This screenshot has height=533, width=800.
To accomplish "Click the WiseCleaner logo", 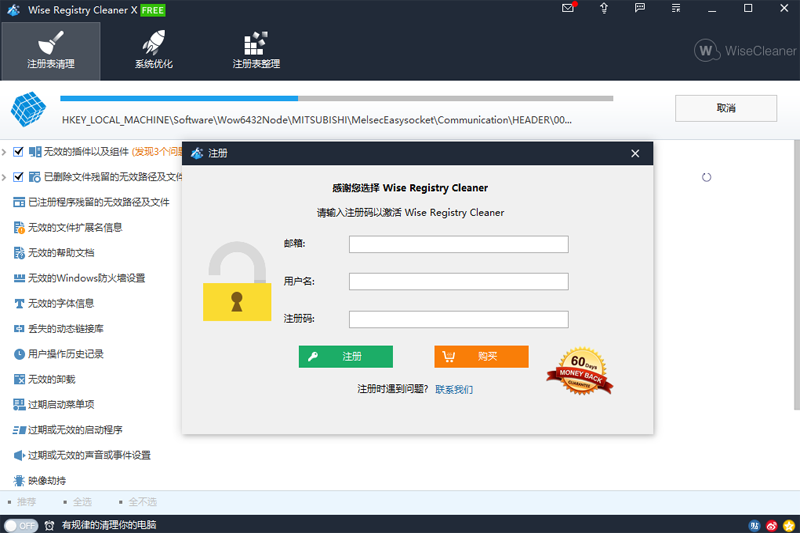I will pyautogui.click(x=745, y=50).
